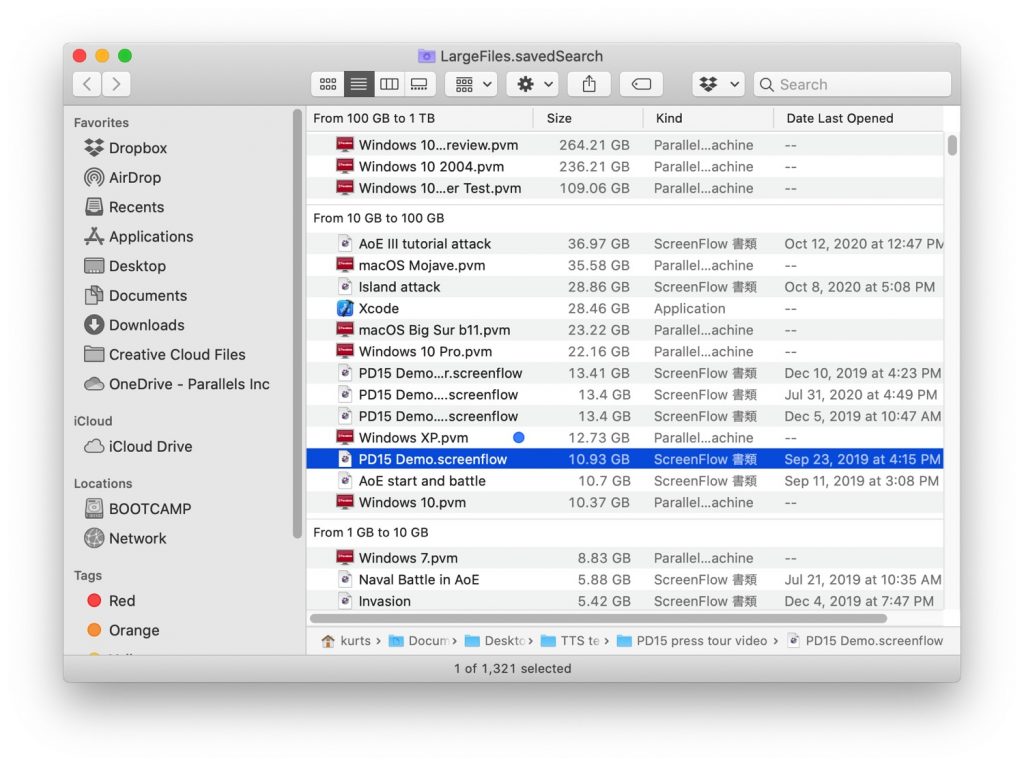Image resolution: width=1024 pixels, height=766 pixels.
Task: Toggle gallery view mode
Action: pyautogui.click(x=419, y=84)
